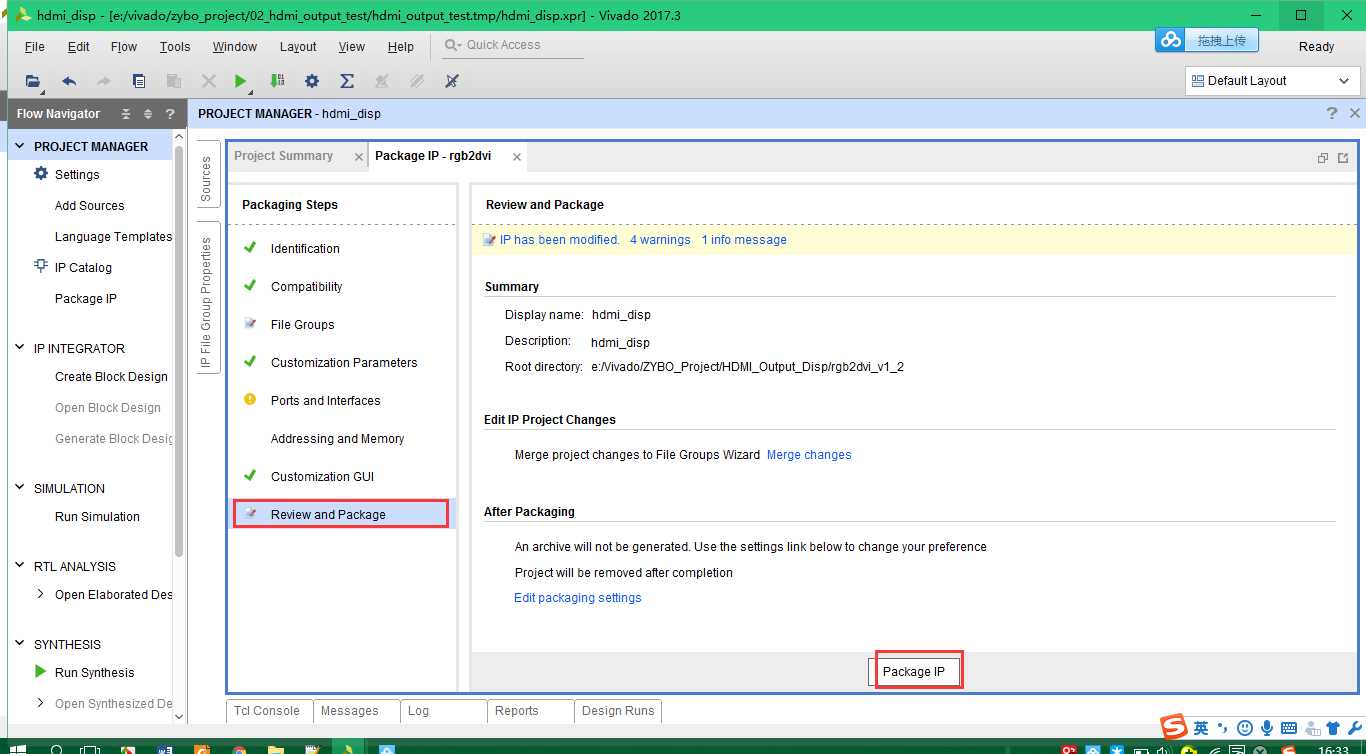Expand Open Elaborated Design item

pos(40,594)
